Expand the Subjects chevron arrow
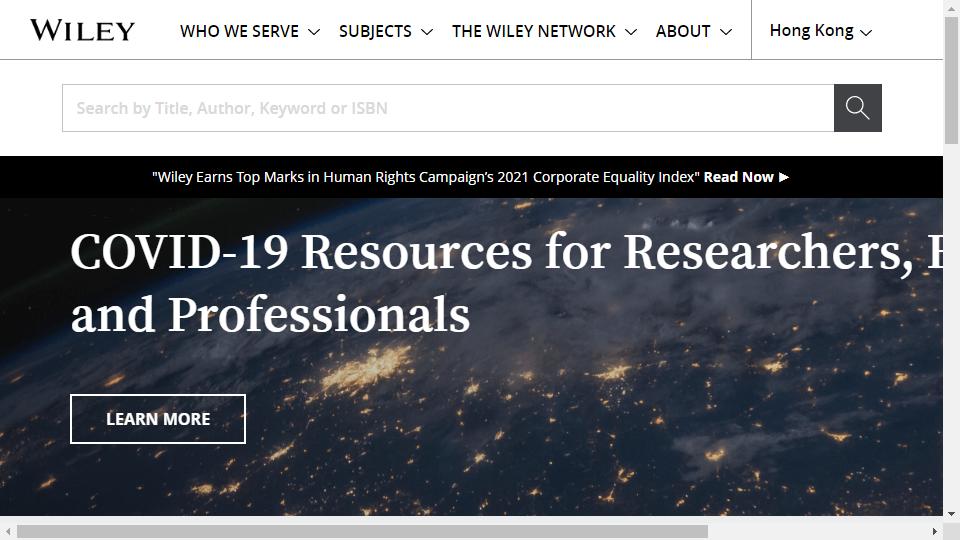This screenshot has width=960, height=540. [x=427, y=32]
